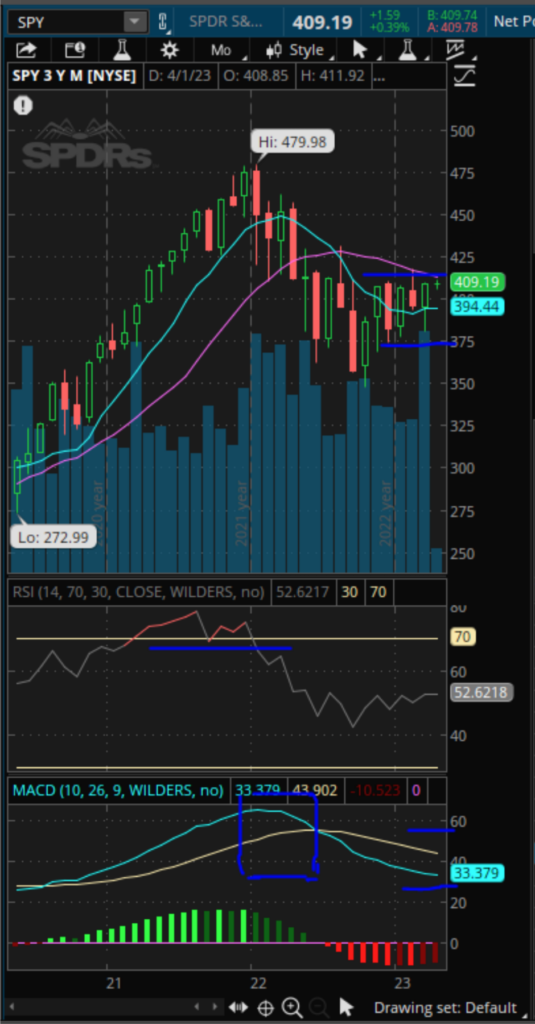Click the 52.6218 RSI axis label

482,692
